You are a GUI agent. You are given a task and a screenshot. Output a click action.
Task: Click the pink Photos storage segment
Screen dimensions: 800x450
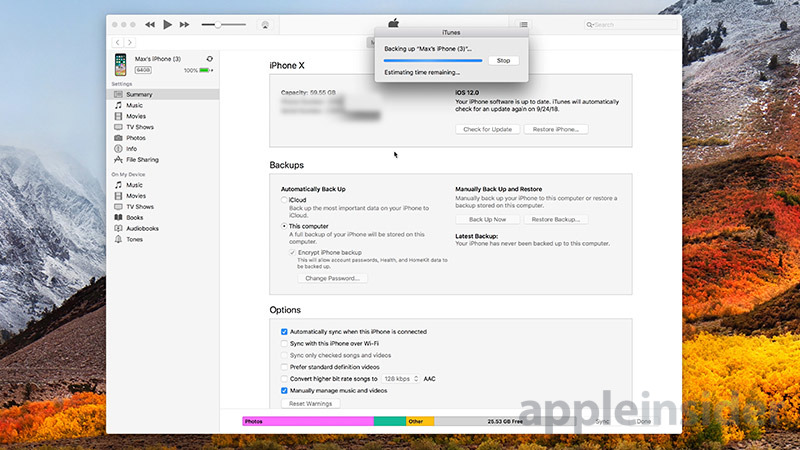click(308, 421)
